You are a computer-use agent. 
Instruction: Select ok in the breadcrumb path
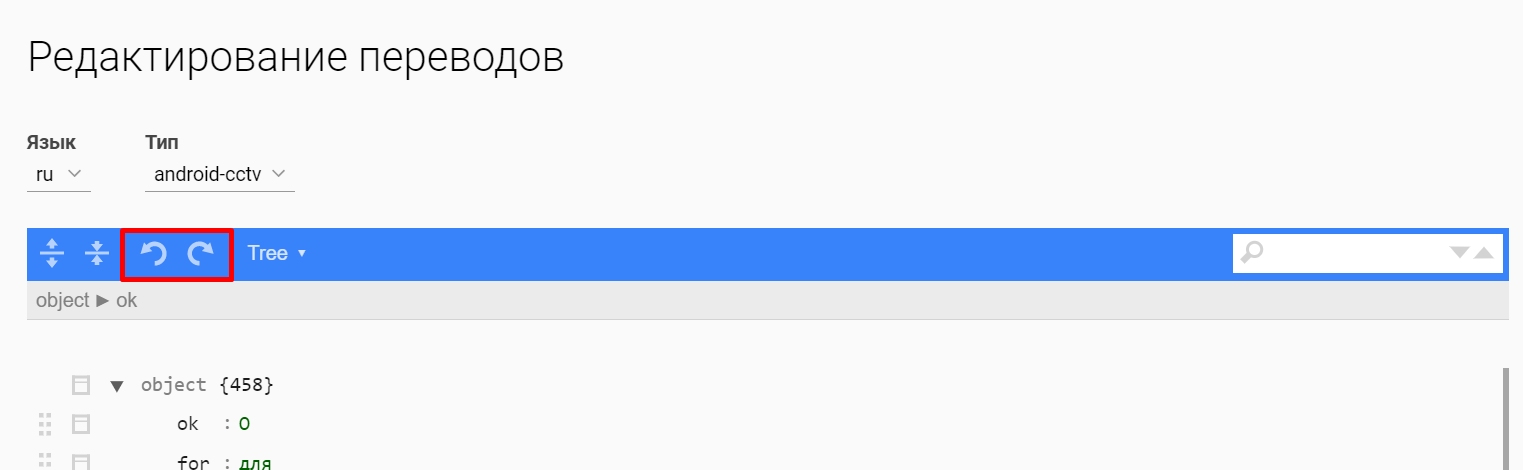pyautogui.click(x=127, y=300)
